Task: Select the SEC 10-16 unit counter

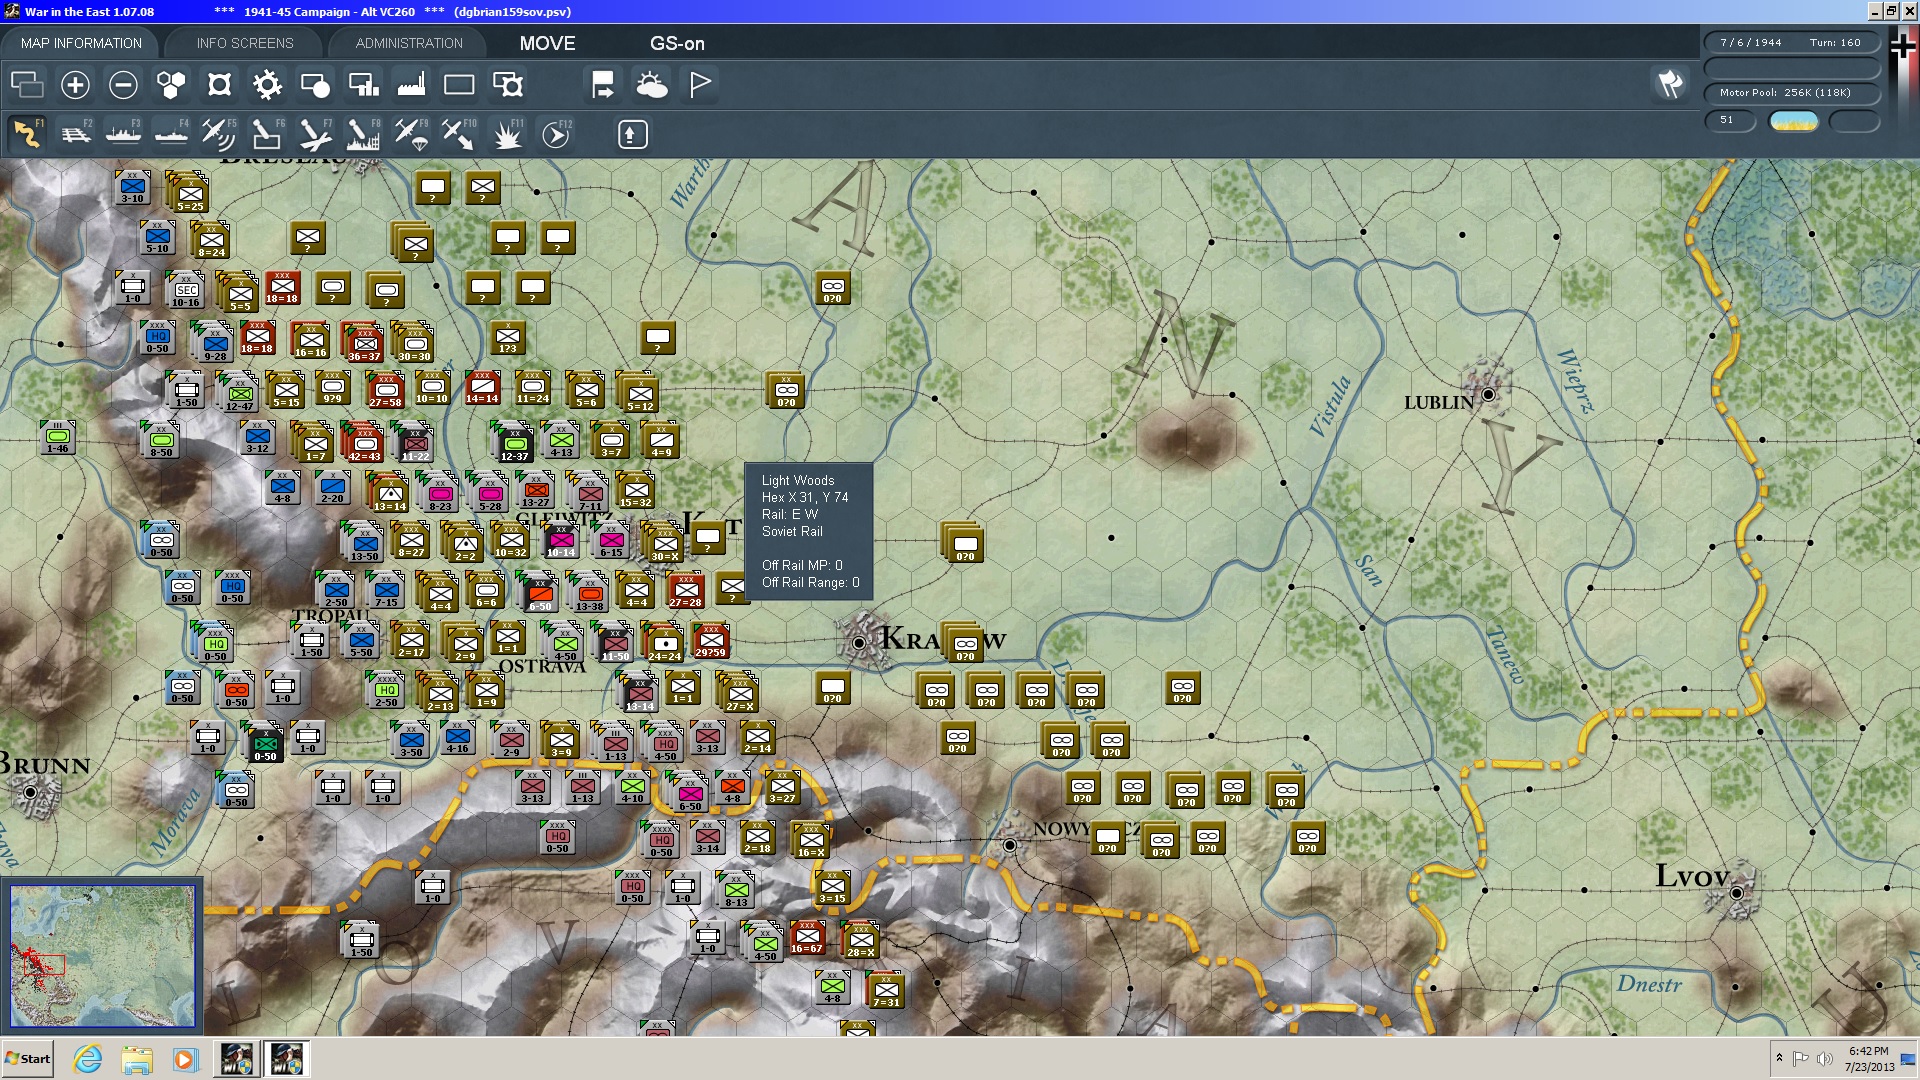Action: [x=186, y=291]
